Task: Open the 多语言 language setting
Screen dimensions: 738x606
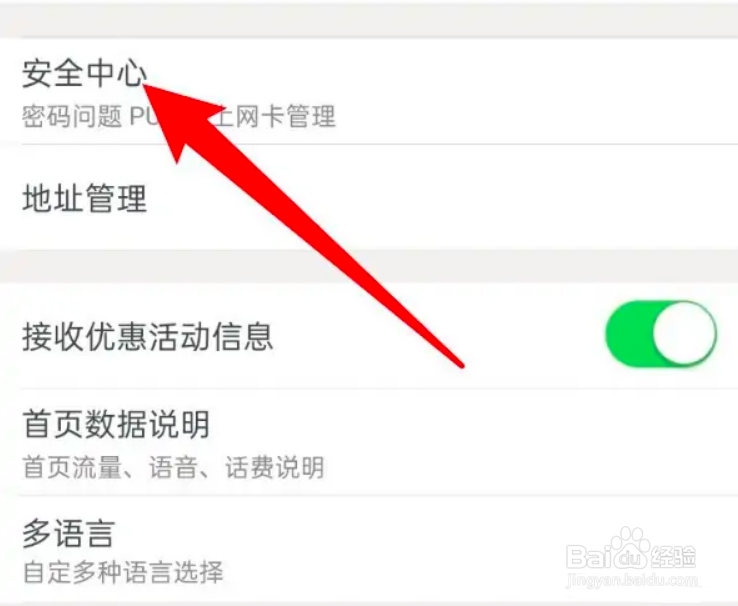Action: pyautogui.click(x=369, y=549)
